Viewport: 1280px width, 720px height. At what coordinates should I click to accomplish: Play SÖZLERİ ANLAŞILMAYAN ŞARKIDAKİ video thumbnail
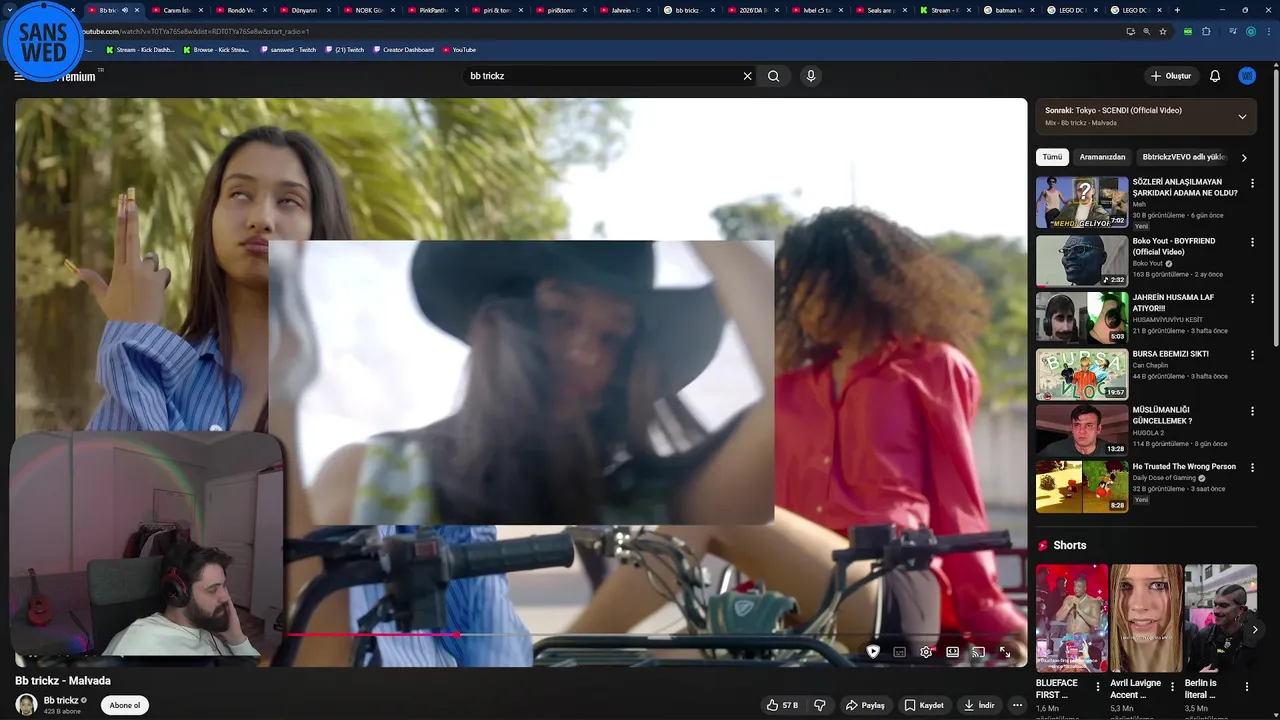pos(1082,202)
